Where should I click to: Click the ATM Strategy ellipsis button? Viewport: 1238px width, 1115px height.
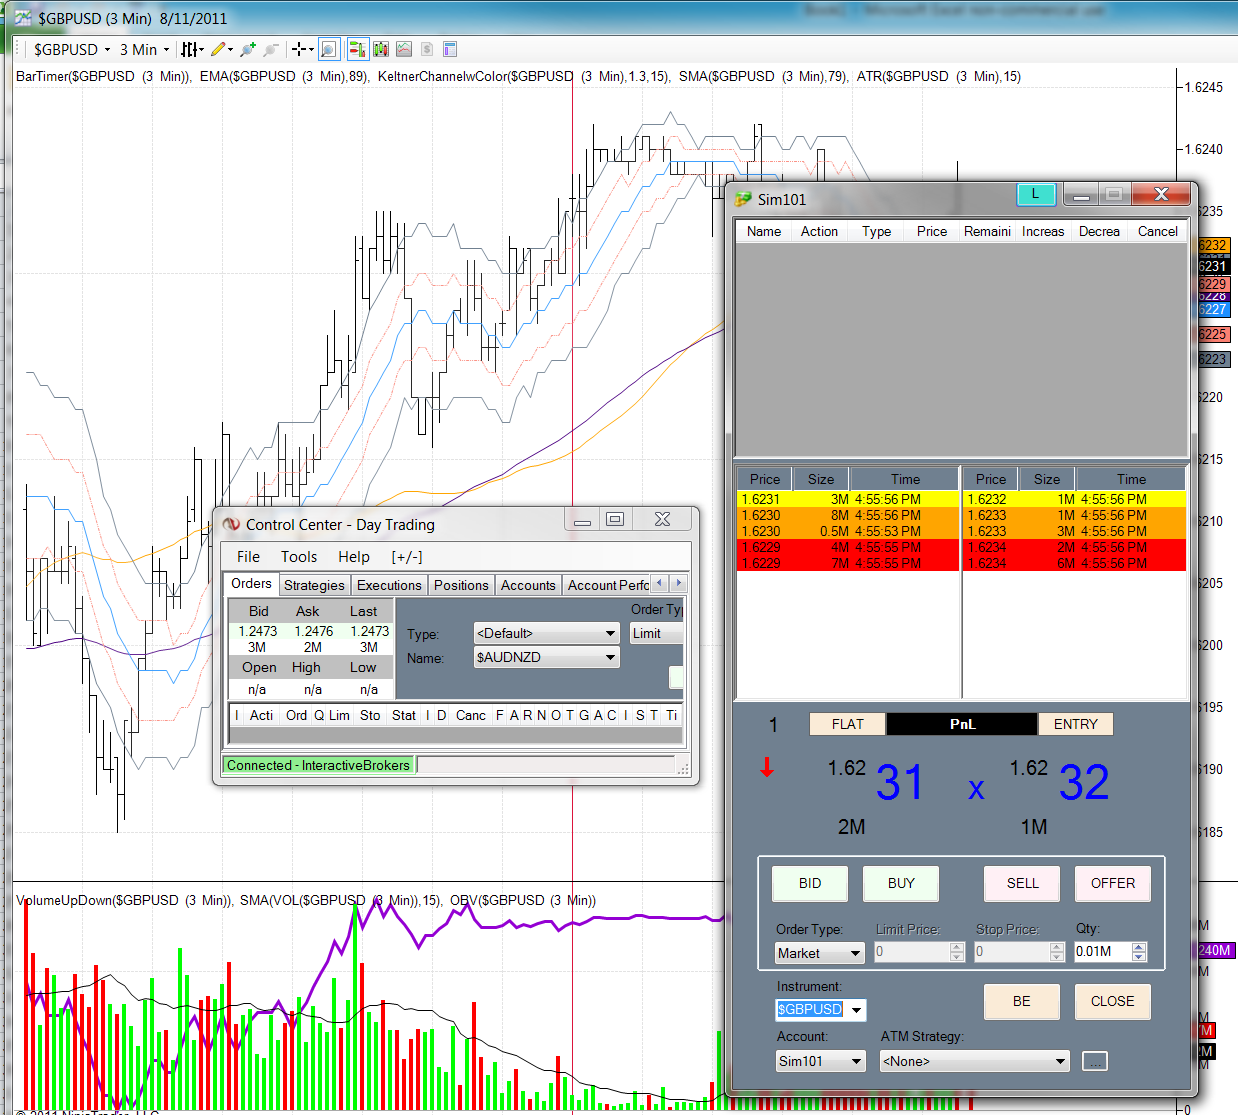pyautogui.click(x=1095, y=1061)
